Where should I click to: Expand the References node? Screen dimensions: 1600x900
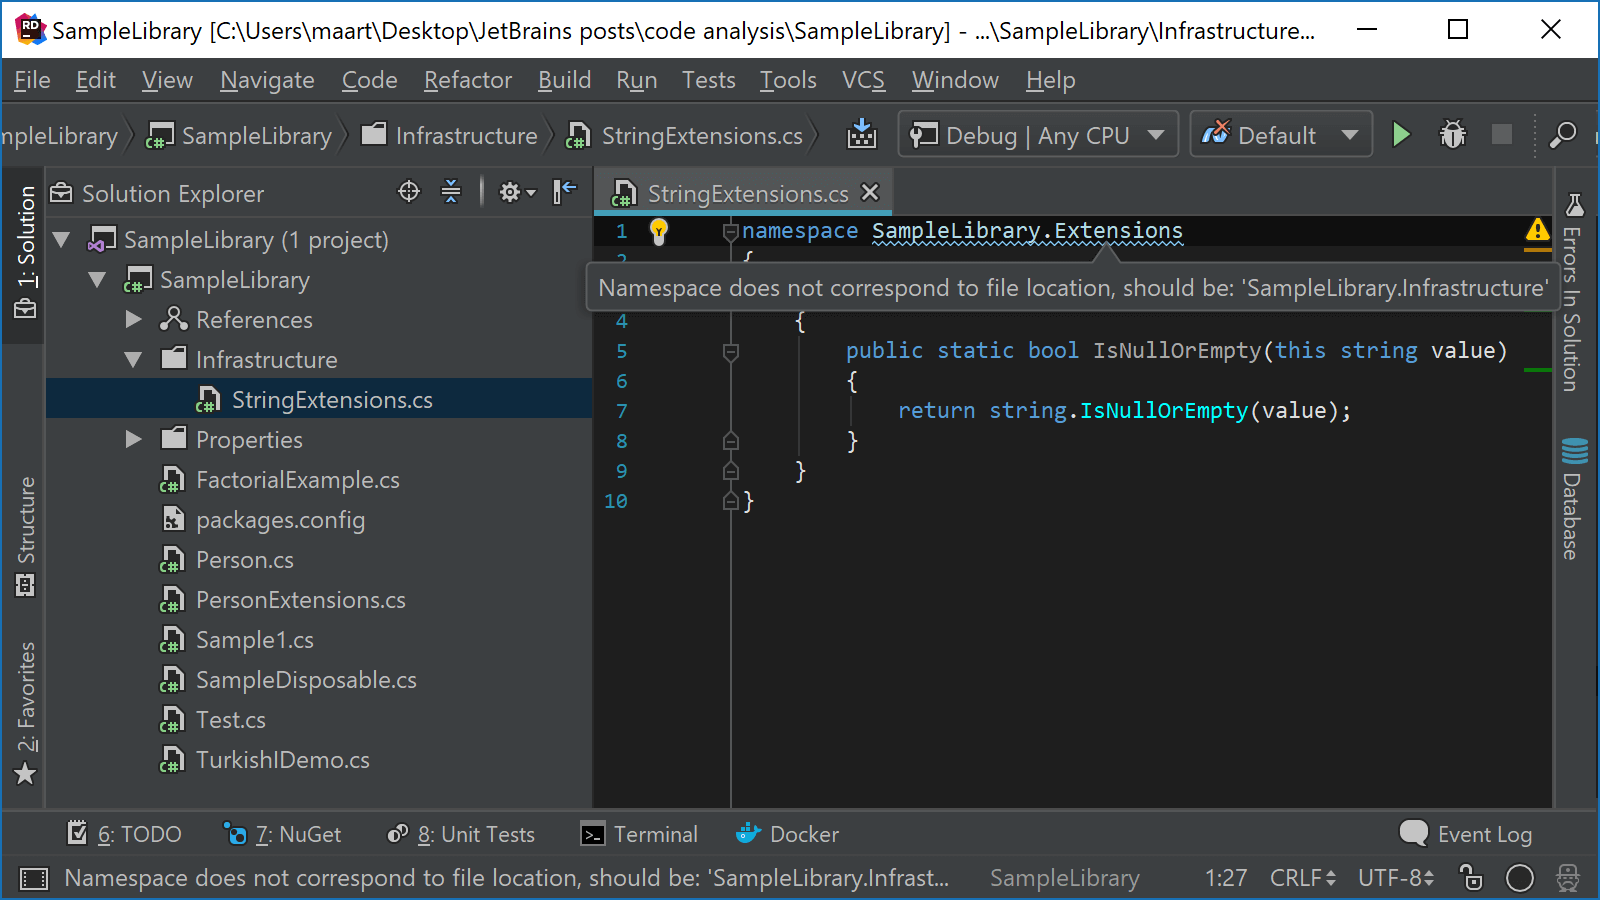(x=134, y=320)
